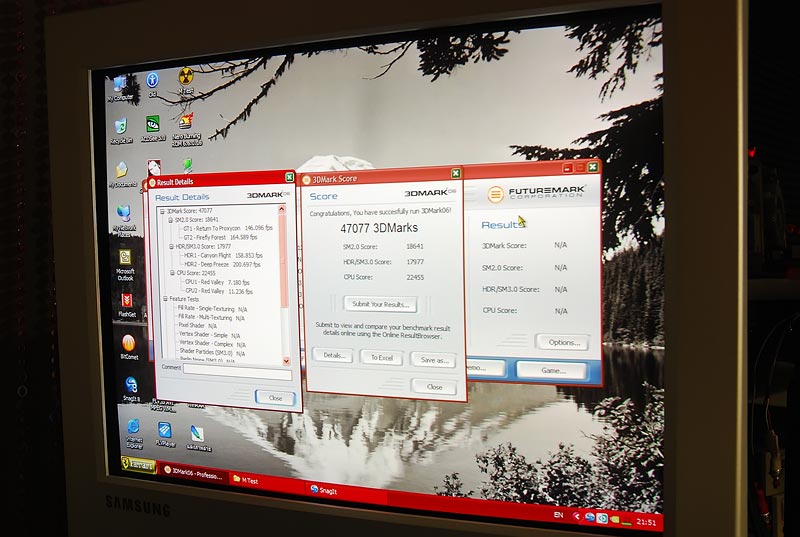
Task: Select CPU1 - Red Valley row
Action: (x=217, y=282)
